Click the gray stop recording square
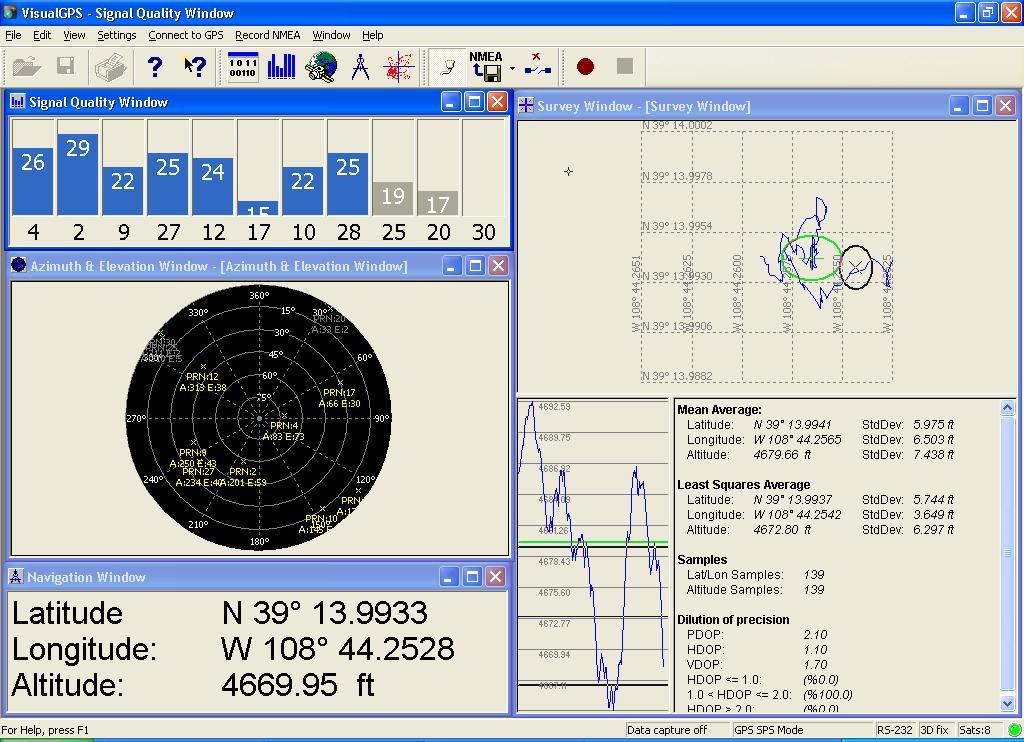 (x=625, y=66)
